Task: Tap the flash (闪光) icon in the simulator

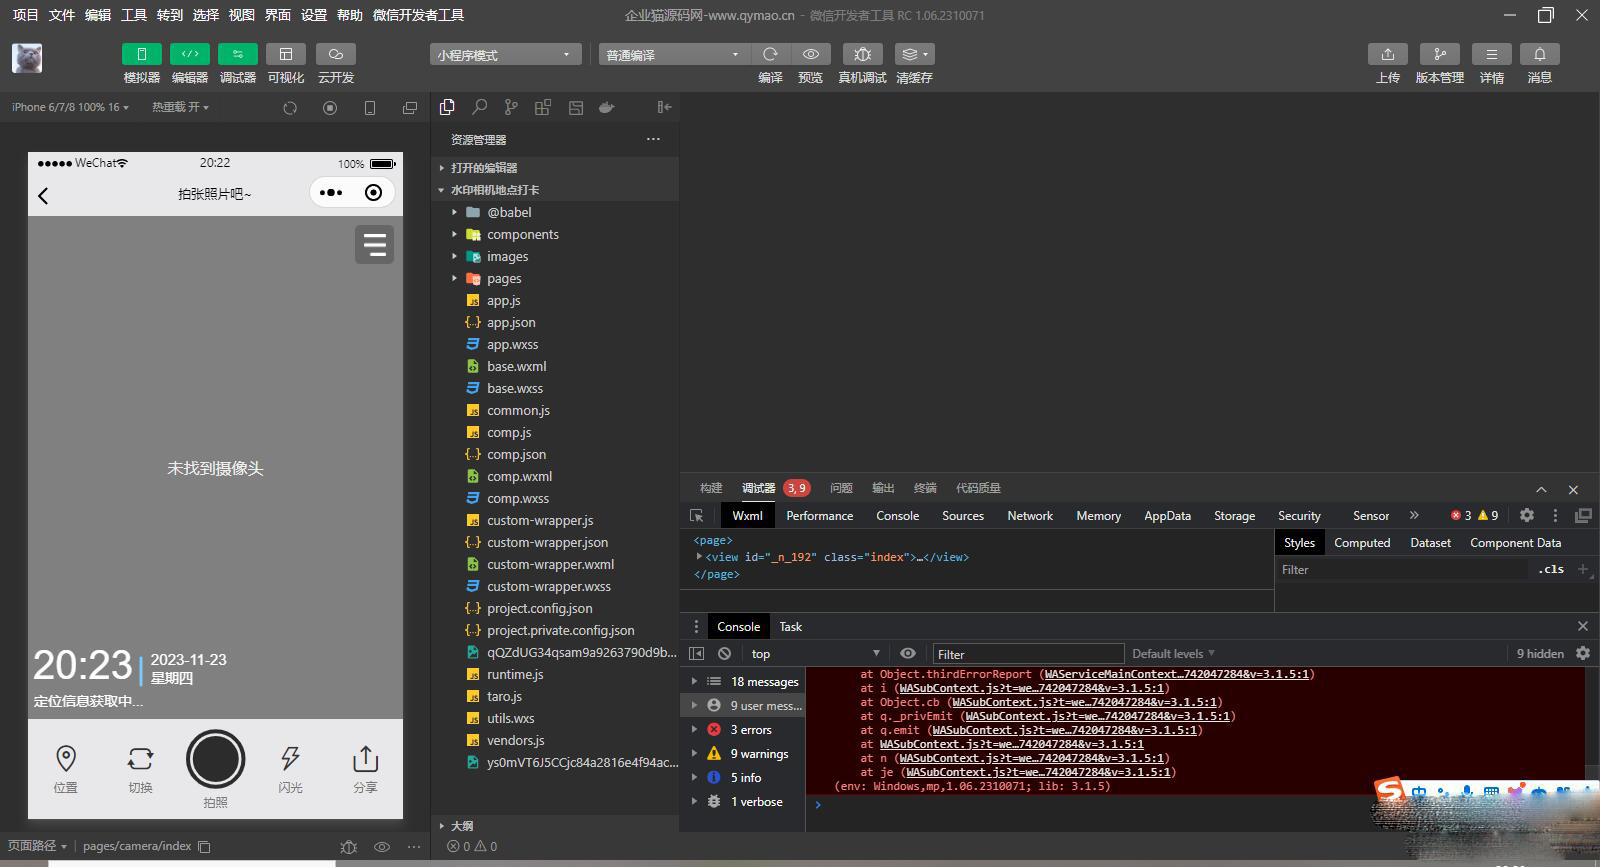Action: coord(290,759)
